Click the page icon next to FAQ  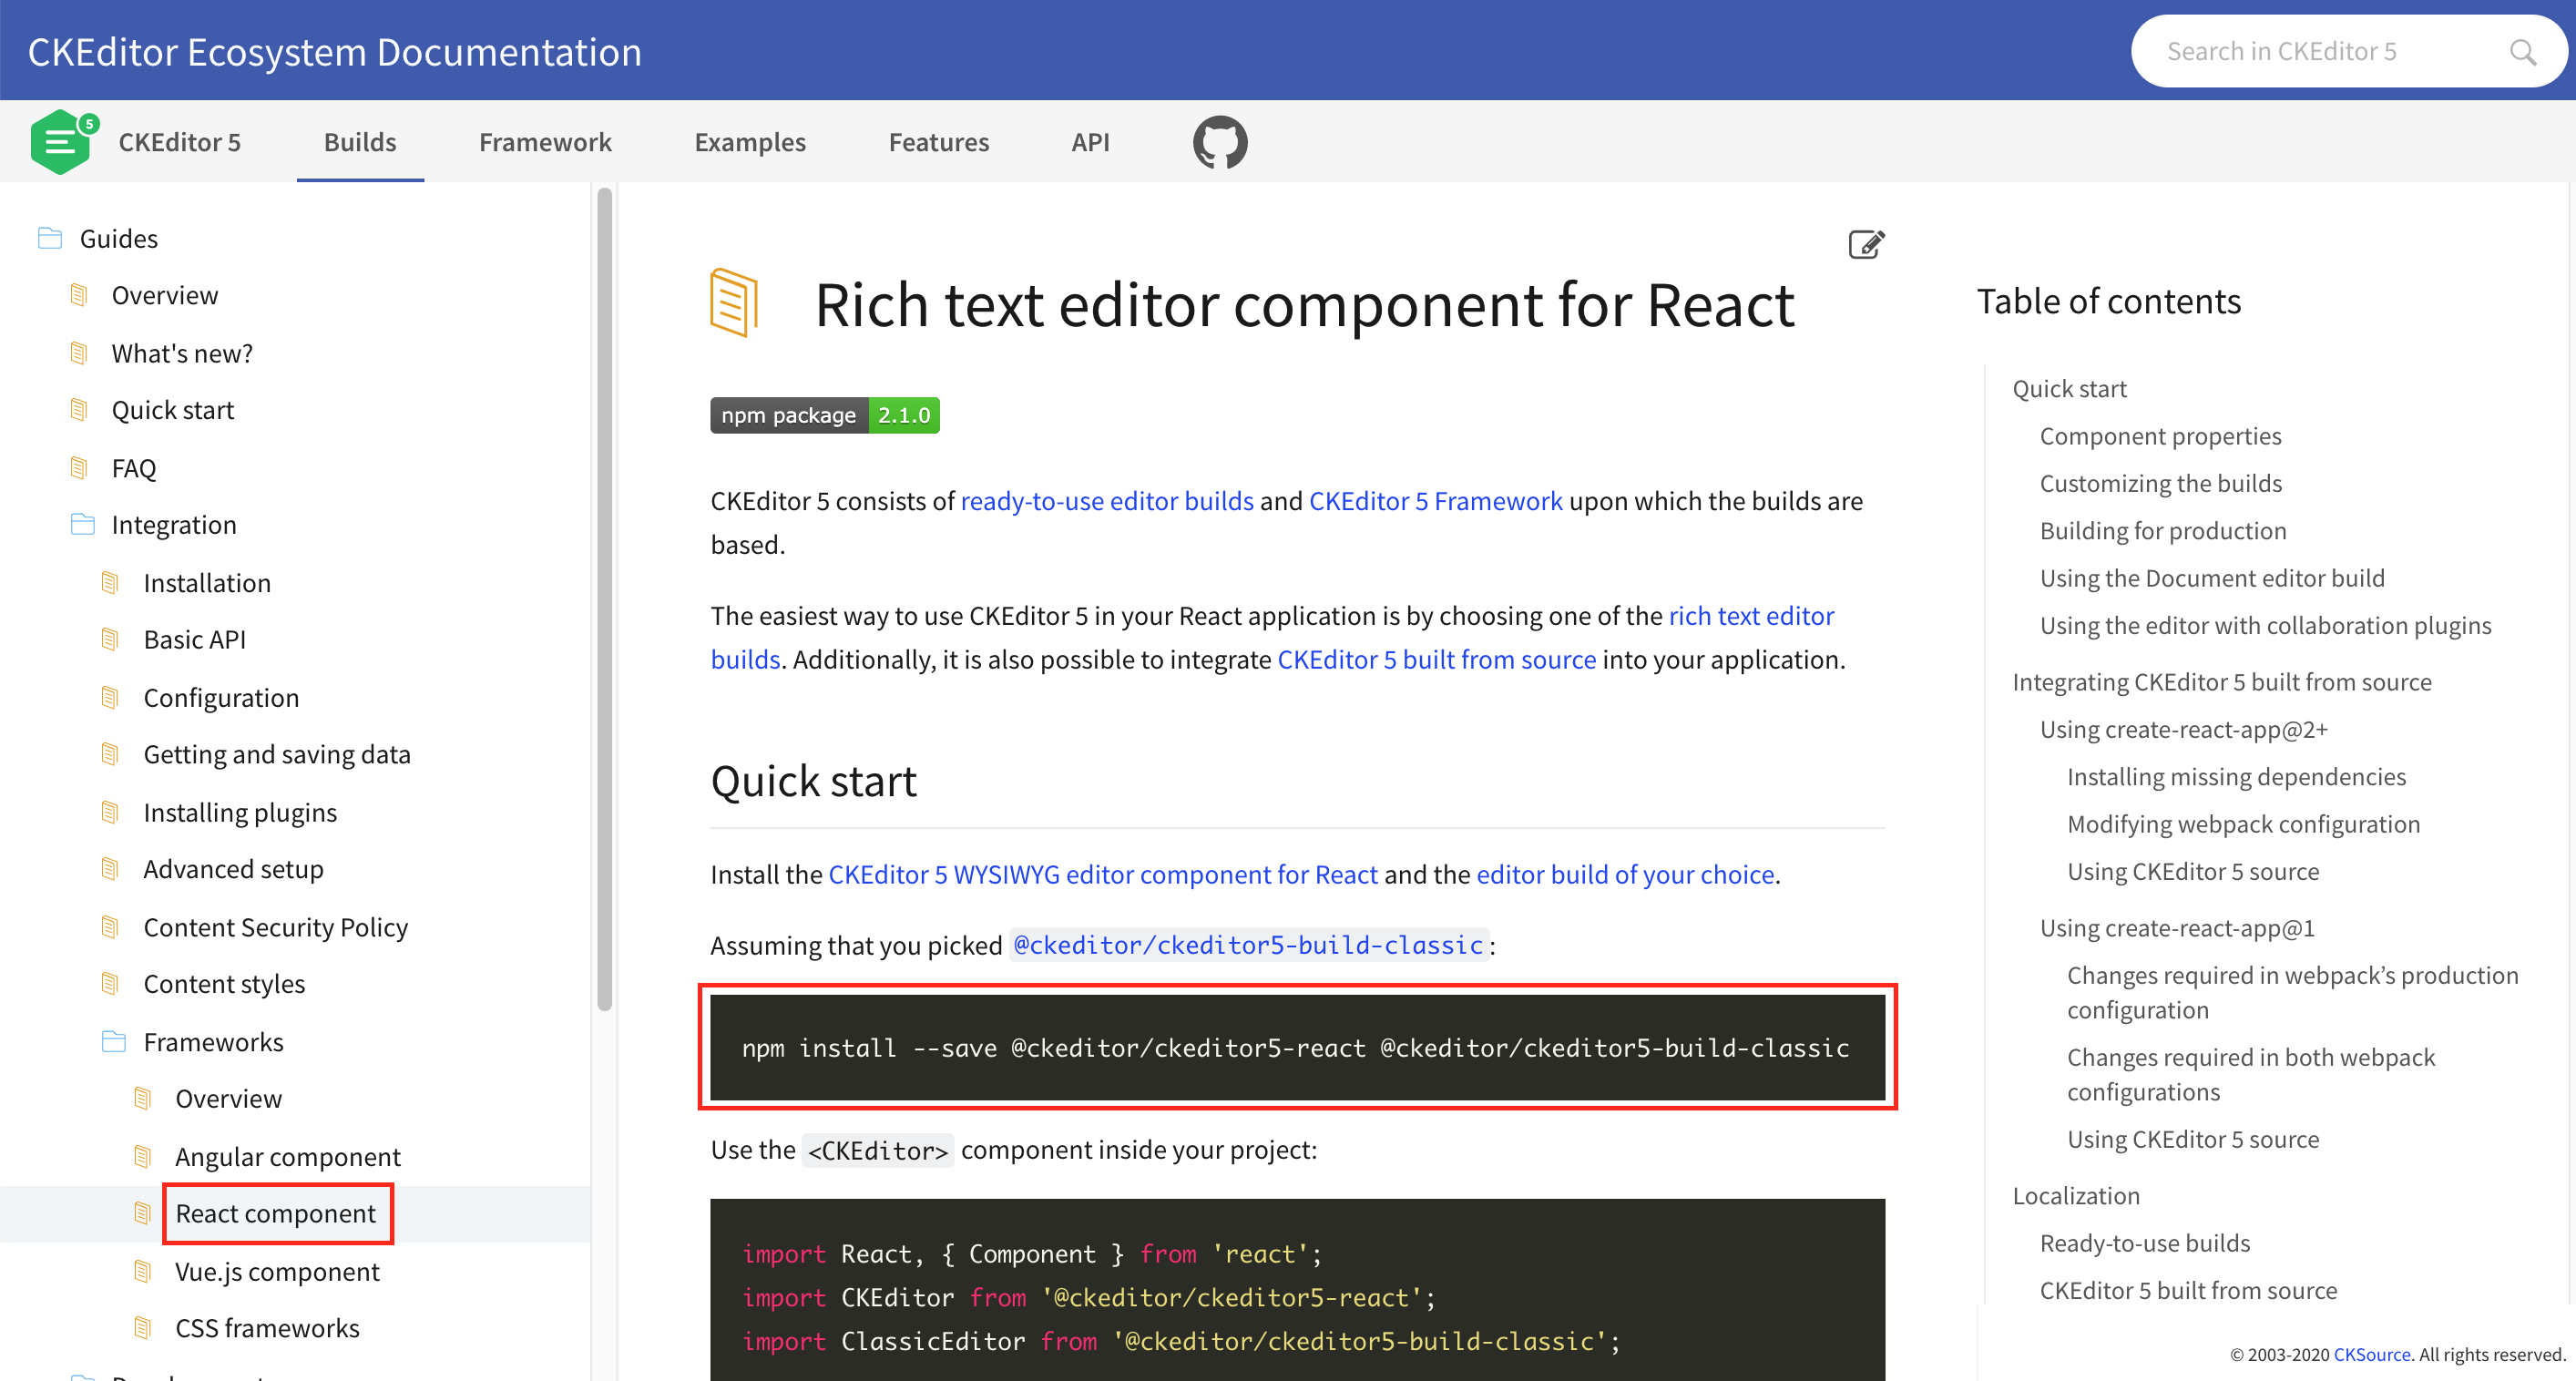80,466
